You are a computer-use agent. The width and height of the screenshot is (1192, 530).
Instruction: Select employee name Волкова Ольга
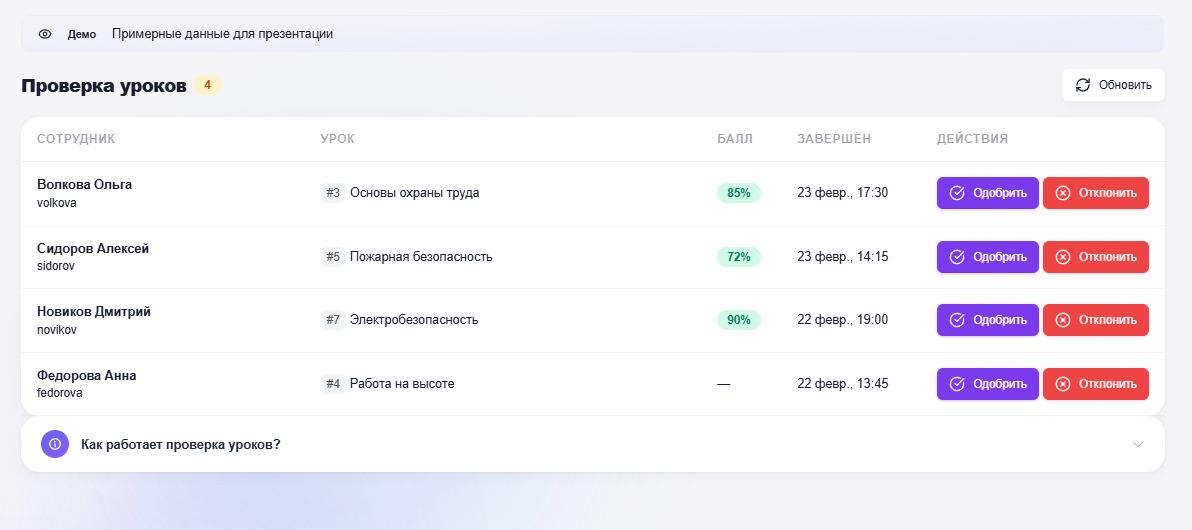(x=84, y=185)
